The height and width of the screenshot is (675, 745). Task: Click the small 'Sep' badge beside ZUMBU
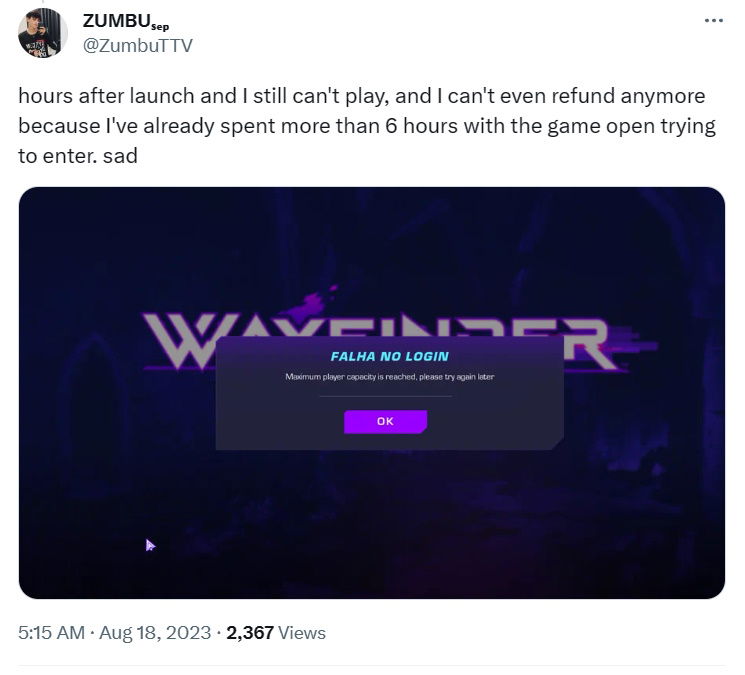click(160, 27)
